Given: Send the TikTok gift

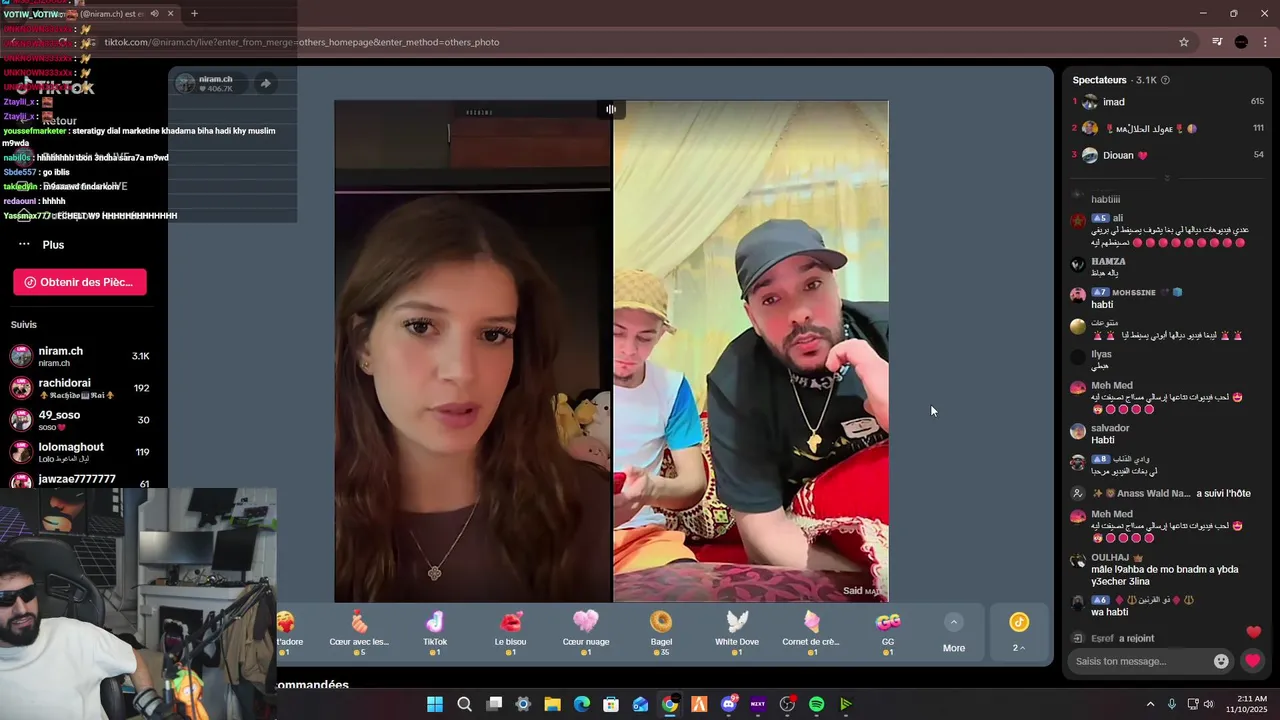Looking at the screenshot, I should [435, 632].
